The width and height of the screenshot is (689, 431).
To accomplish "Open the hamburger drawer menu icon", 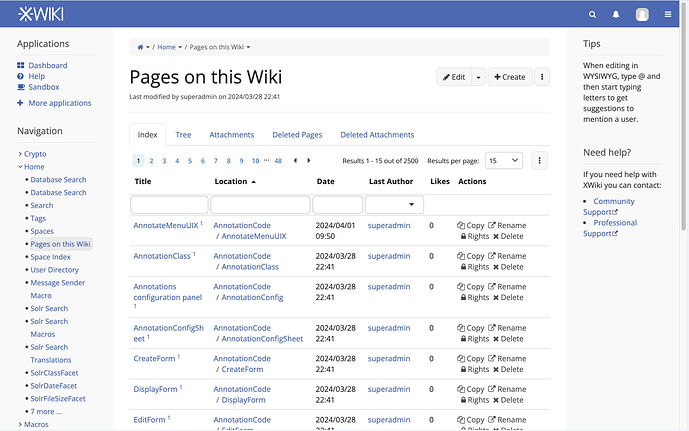I will click(669, 15).
